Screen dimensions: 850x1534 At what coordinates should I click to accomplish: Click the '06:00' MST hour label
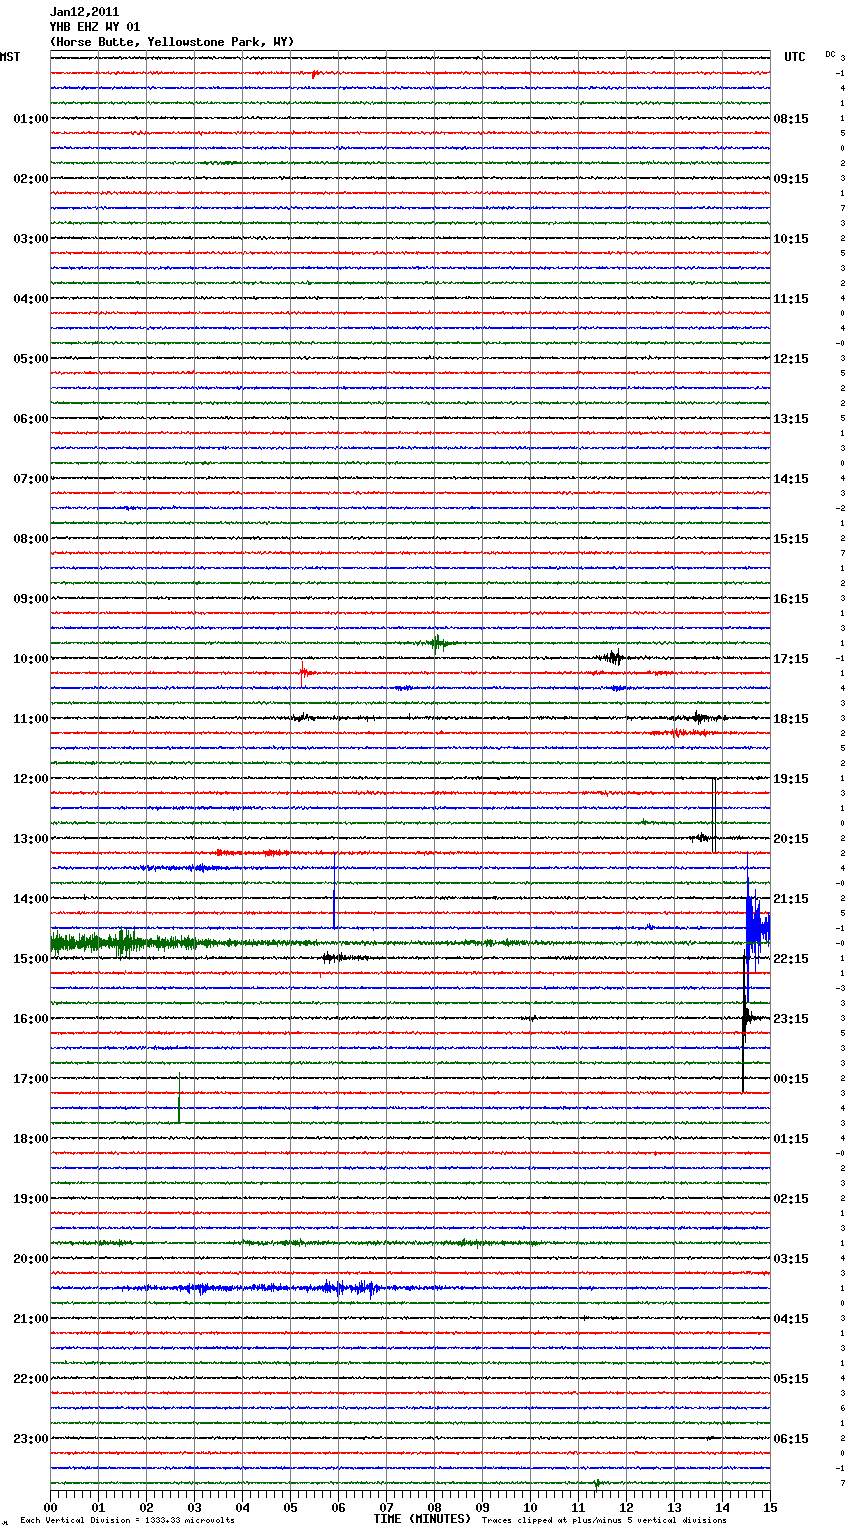(x=31, y=419)
